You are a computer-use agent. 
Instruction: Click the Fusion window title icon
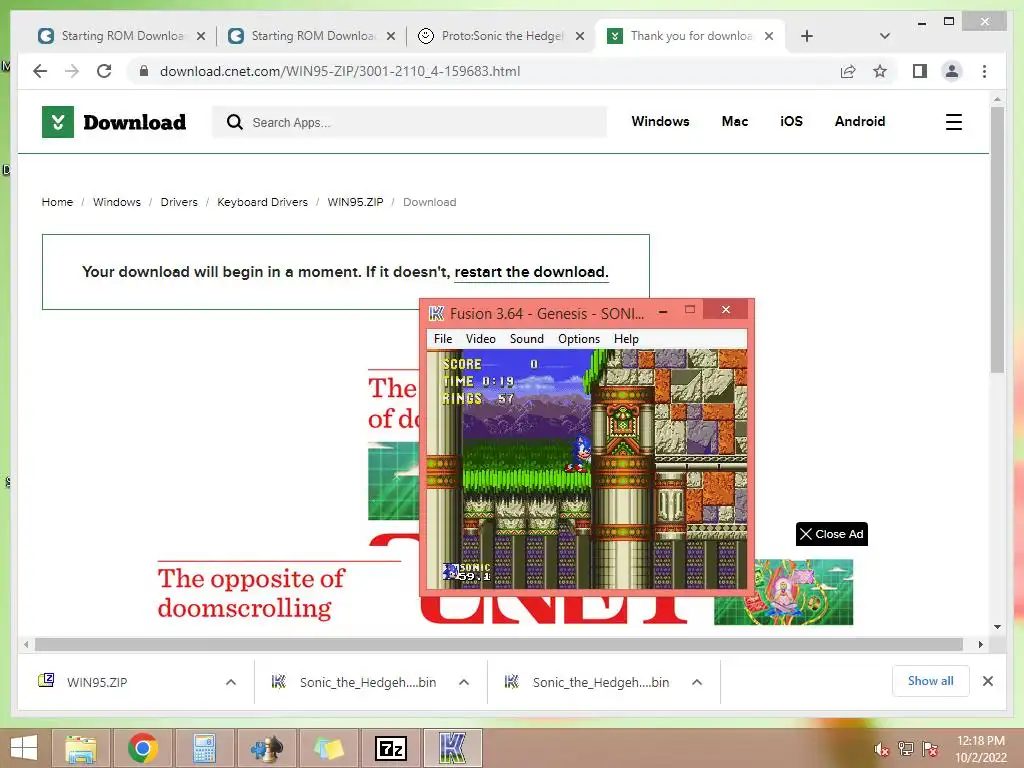[x=436, y=313]
